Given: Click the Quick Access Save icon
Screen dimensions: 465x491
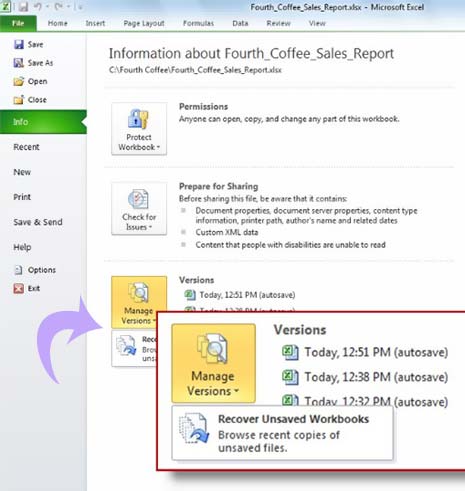Looking at the screenshot, I should pos(23,7).
